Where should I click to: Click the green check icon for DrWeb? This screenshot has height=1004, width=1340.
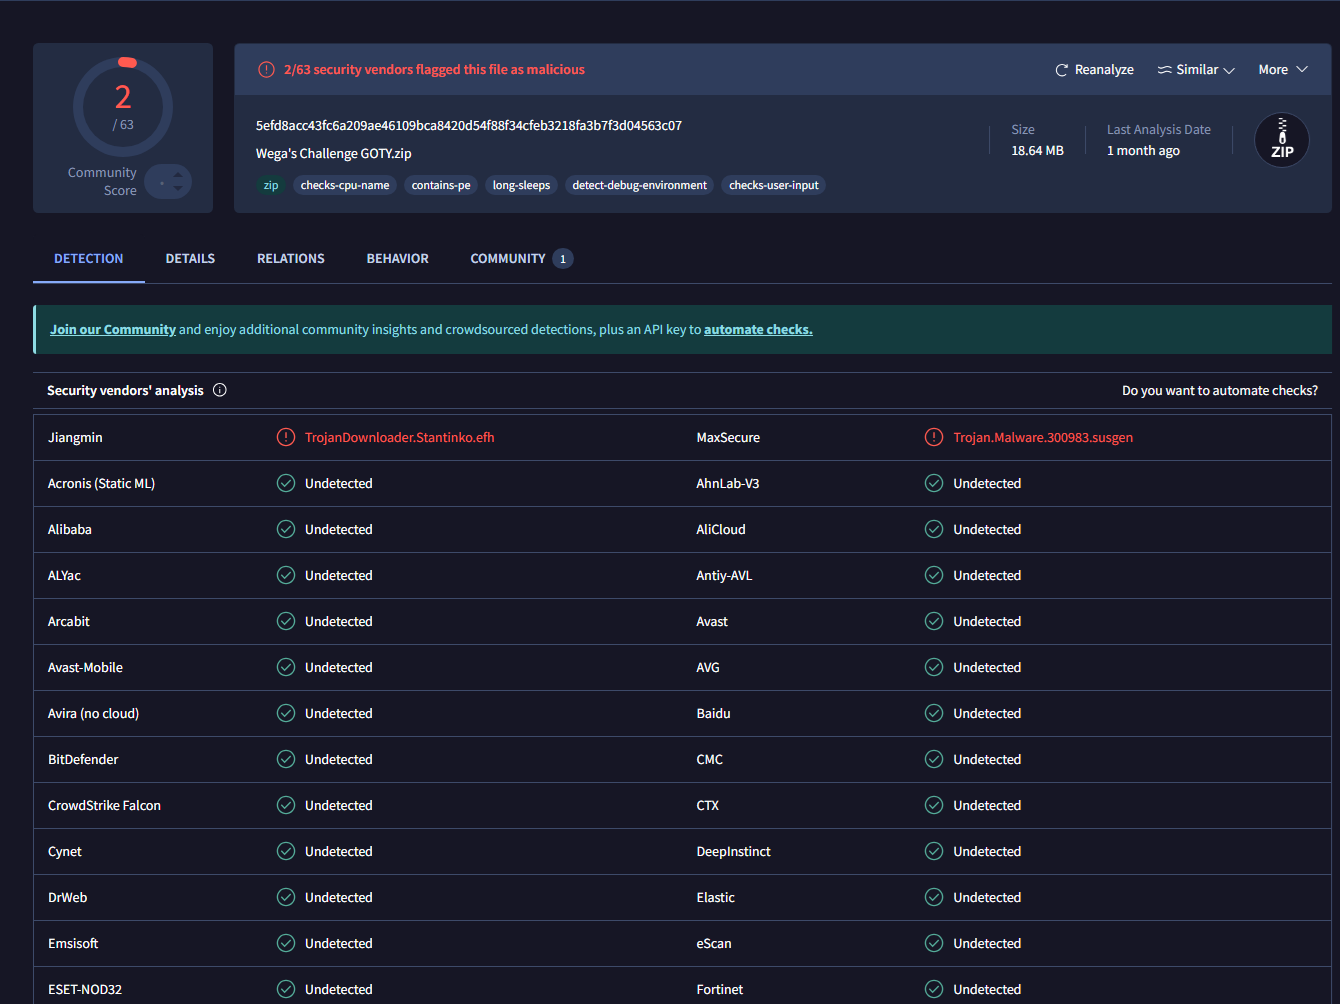coord(286,897)
